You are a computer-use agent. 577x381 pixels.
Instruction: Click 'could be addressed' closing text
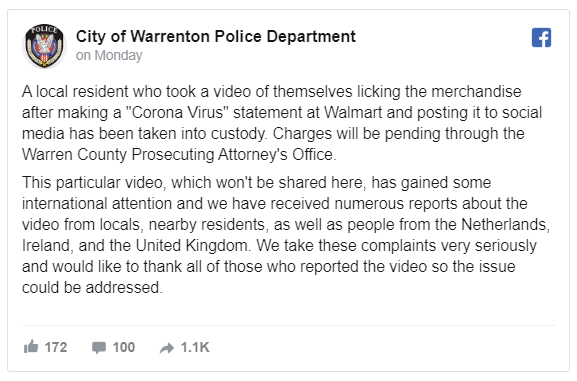pyautogui.click(x=92, y=287)
